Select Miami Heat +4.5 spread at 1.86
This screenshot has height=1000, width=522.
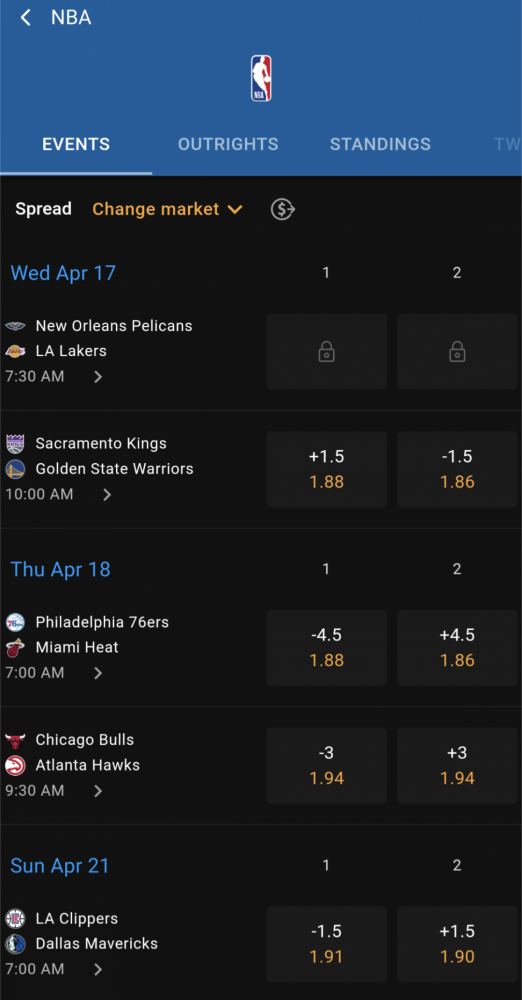pyautogui.click(x=458, y=648)
